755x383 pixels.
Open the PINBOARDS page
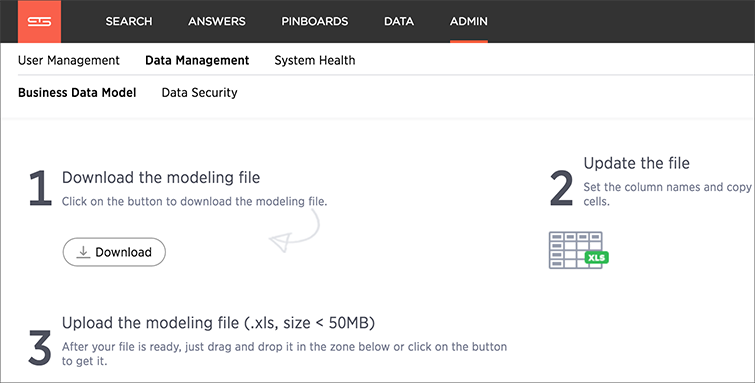315,21
